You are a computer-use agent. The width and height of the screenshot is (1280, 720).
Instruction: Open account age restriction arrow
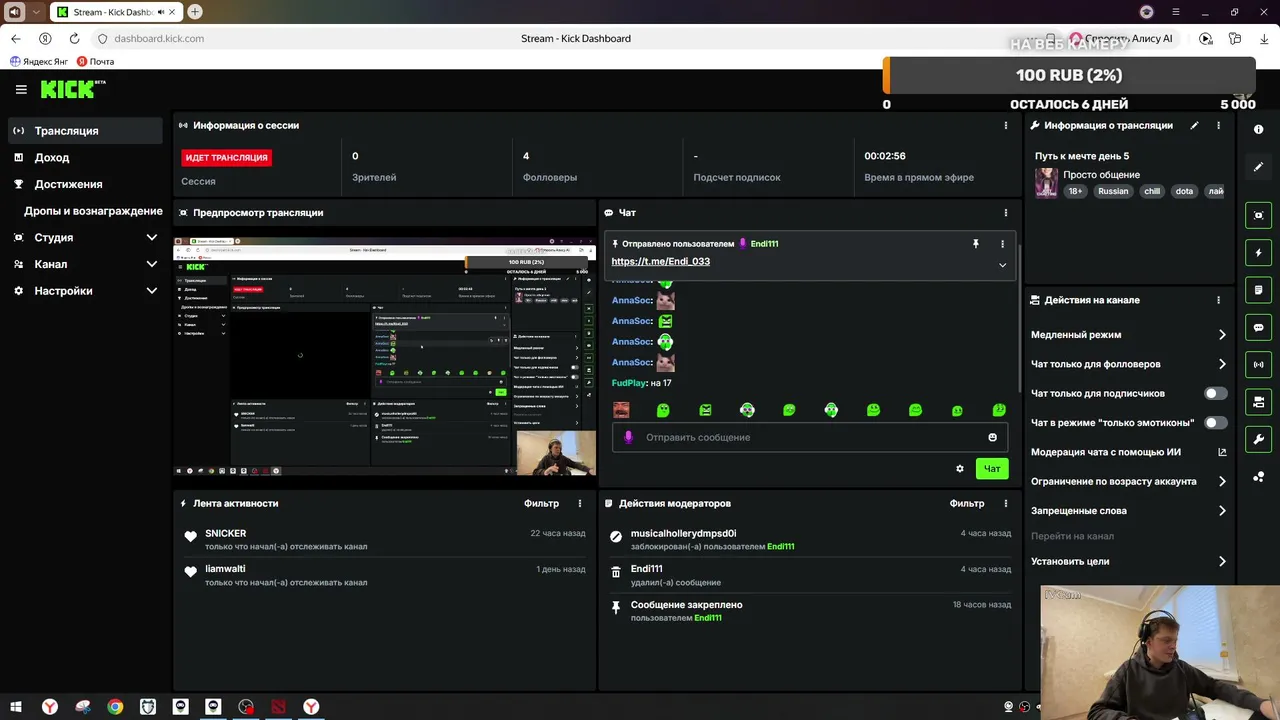1222,481
